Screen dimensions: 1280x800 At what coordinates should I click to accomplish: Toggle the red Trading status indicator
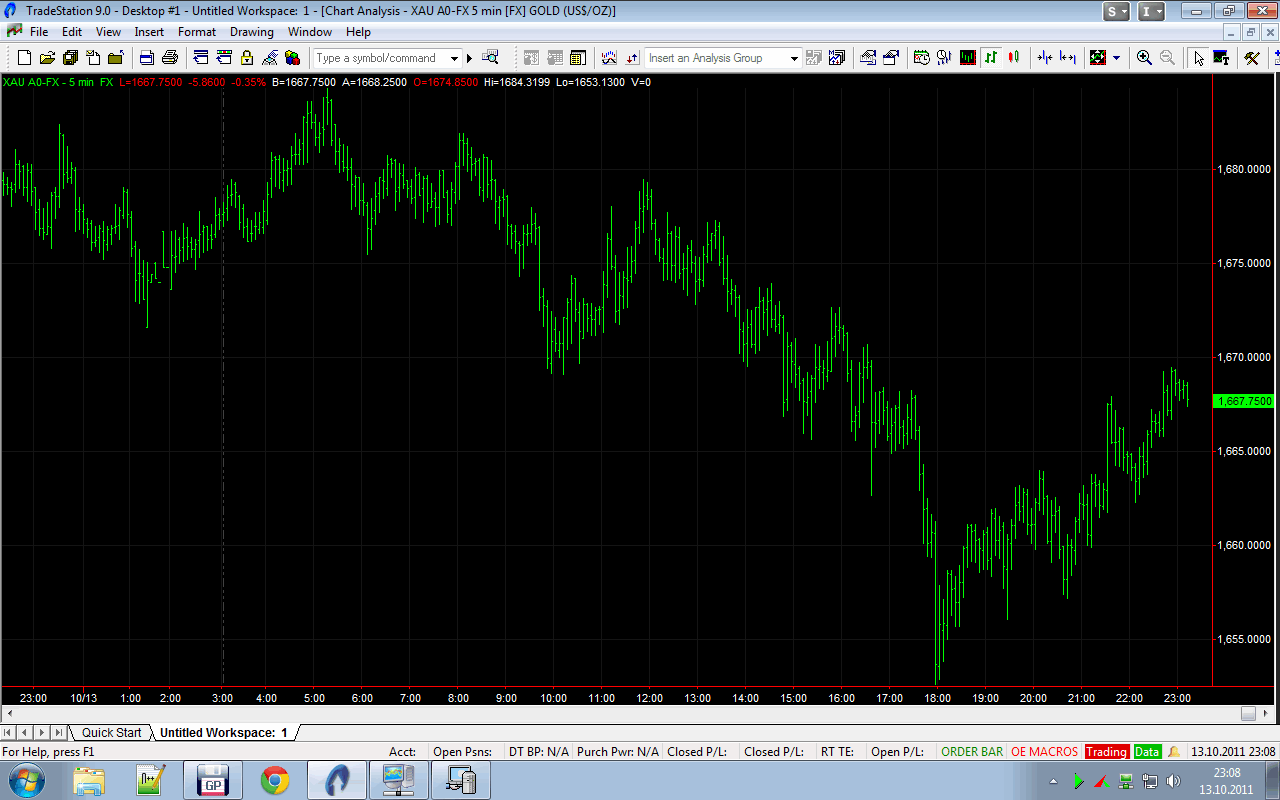point(1106,751)
